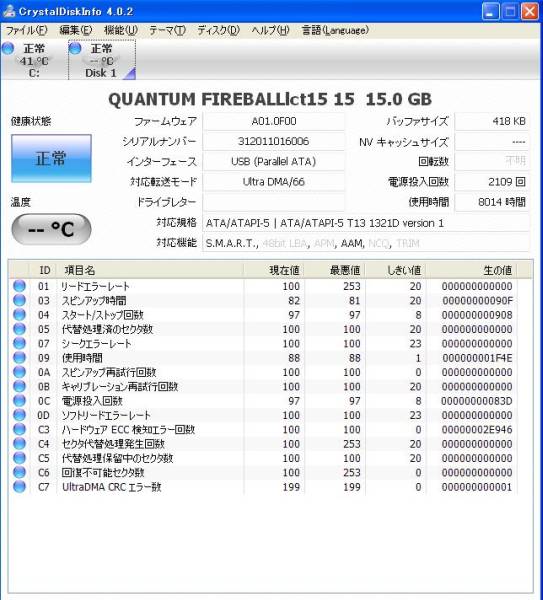
Task: Click the power-on hours value 8014 時間
Action: [x=492, y=202]
